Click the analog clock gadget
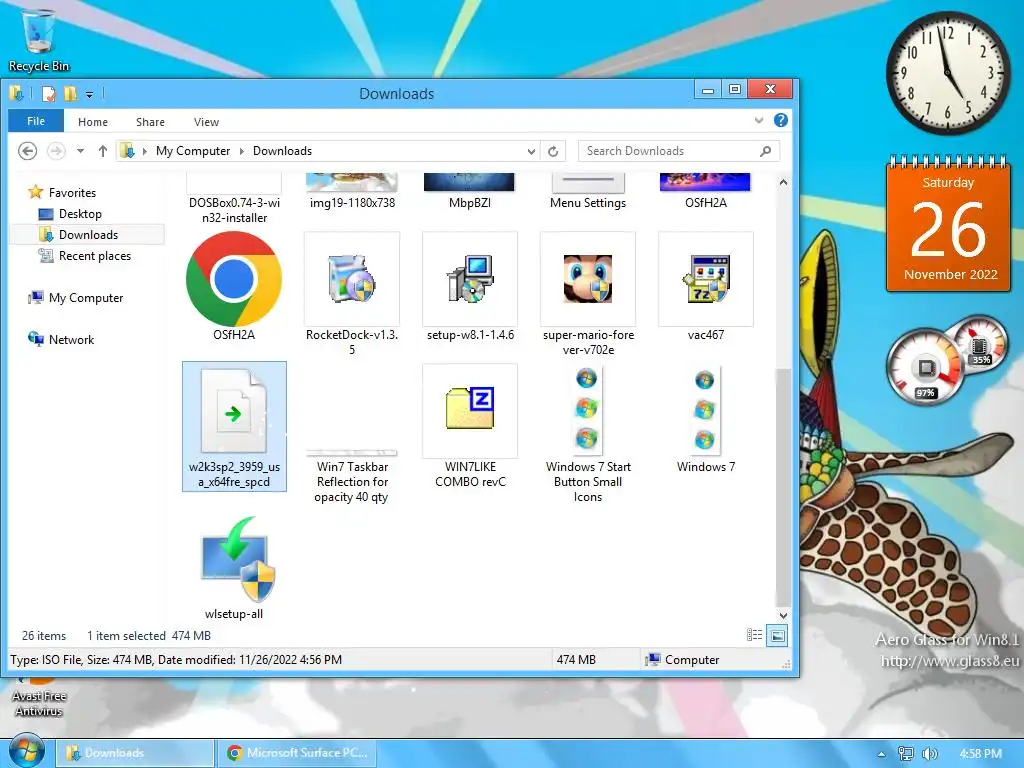Viewport: 1024px width, 768px height. [x=948, y=72]
